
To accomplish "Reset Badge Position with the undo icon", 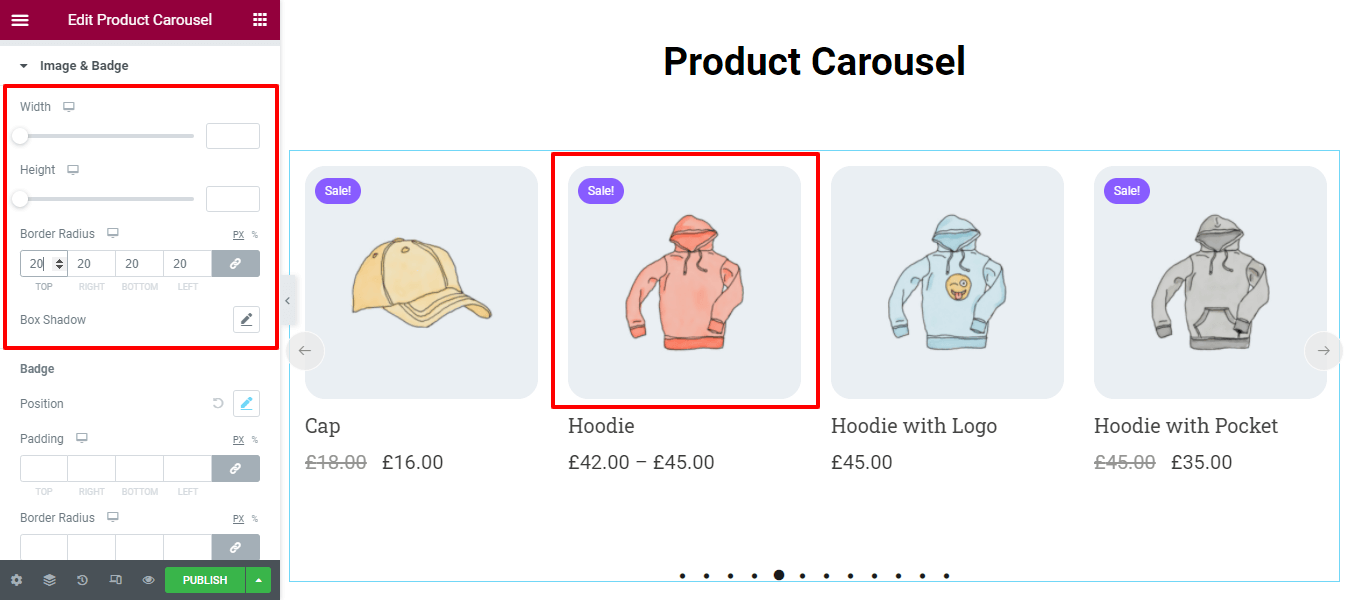I will [x=218, y=404].
